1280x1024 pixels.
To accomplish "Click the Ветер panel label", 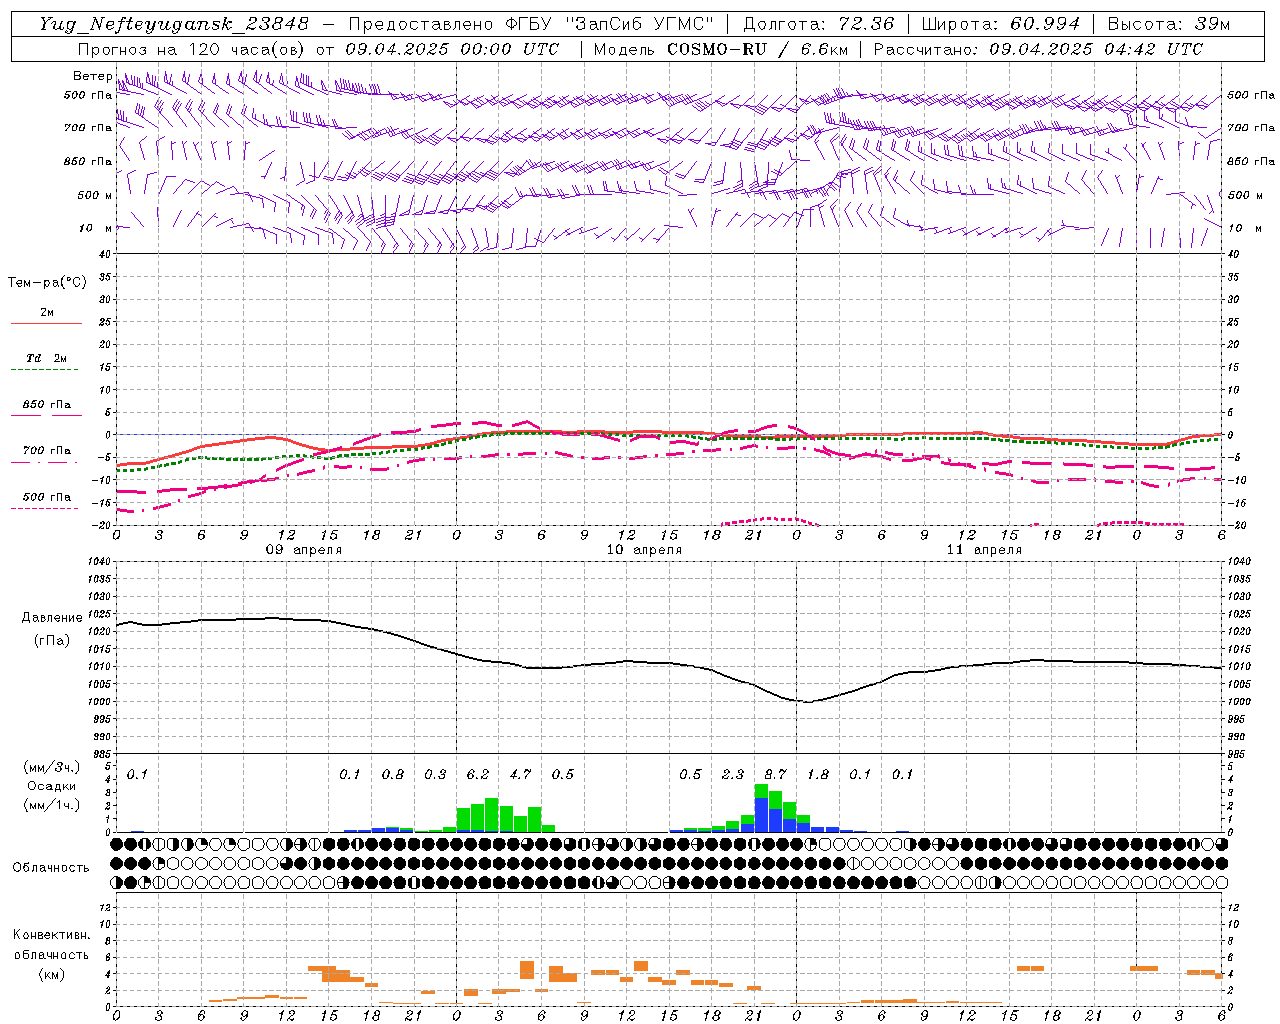I will tap(92, 76).
